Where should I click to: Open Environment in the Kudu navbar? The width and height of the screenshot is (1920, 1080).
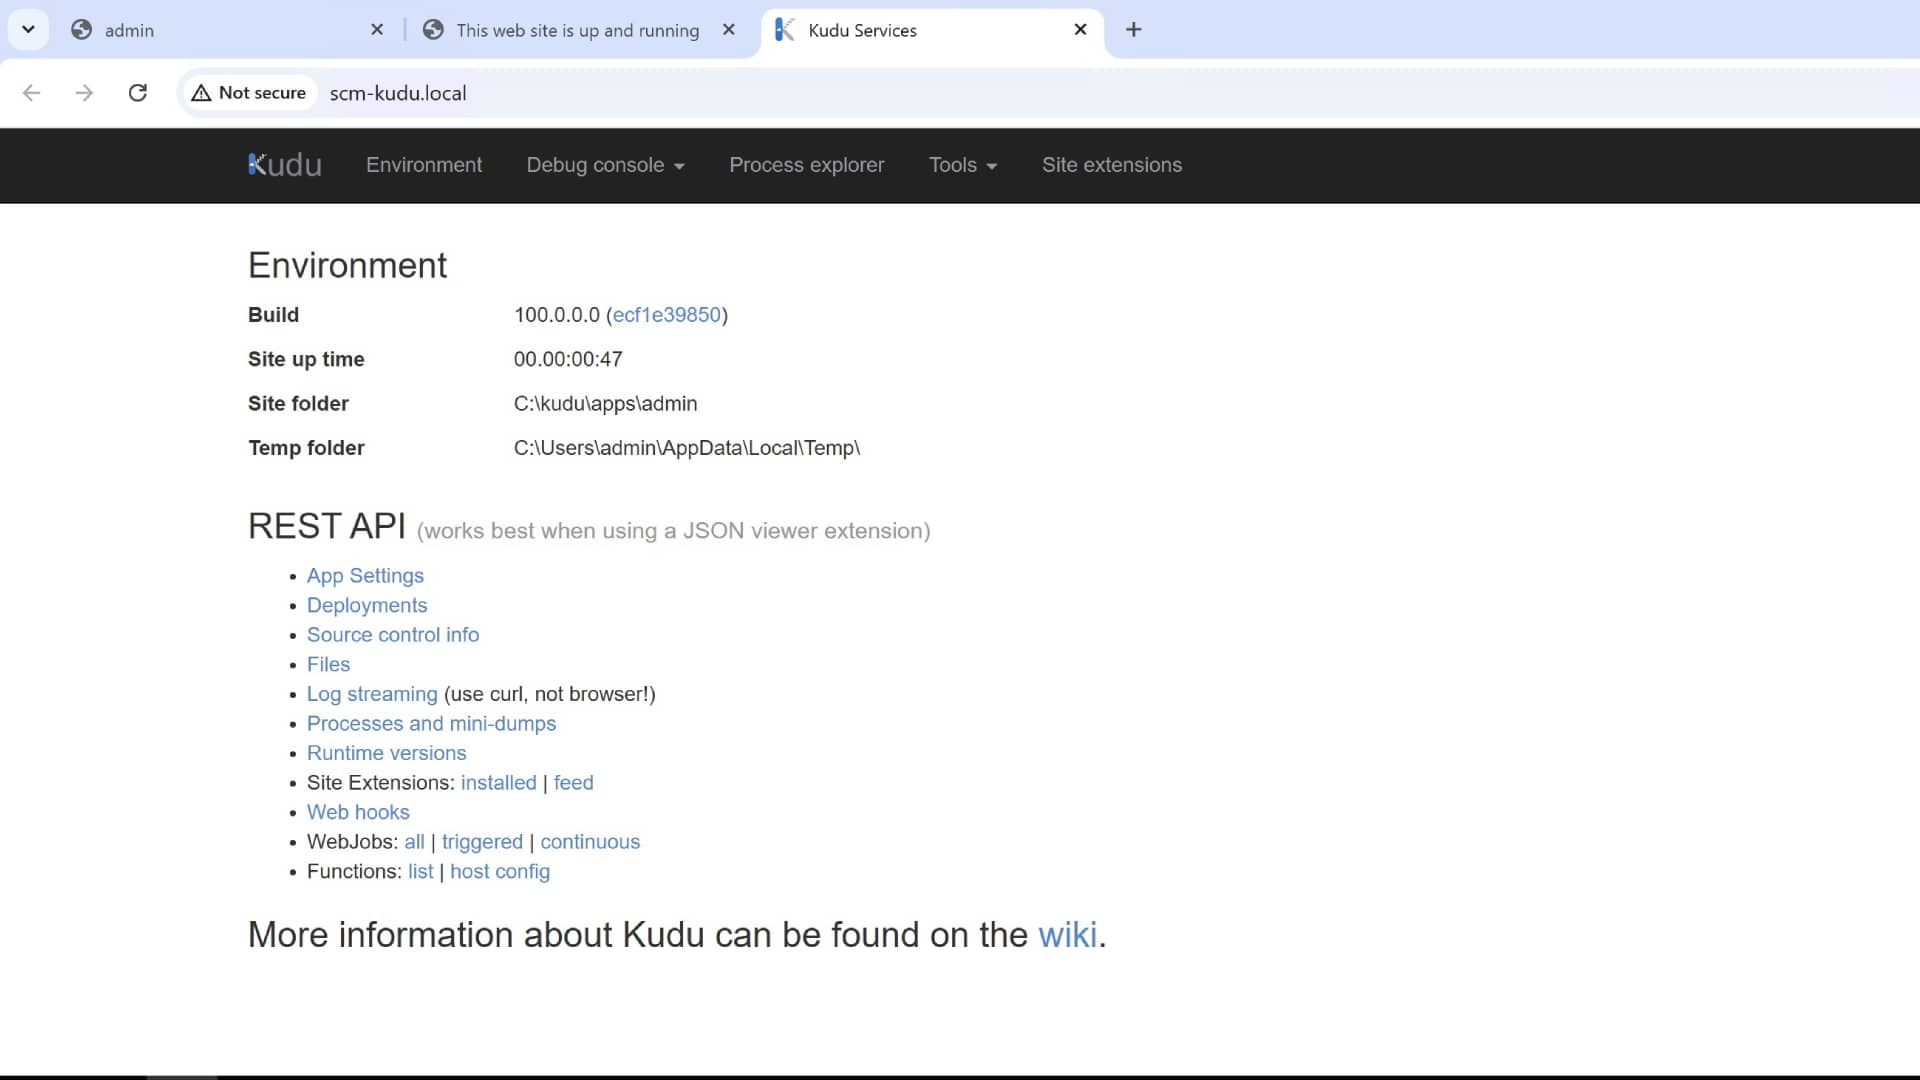(x=424, y=165)
